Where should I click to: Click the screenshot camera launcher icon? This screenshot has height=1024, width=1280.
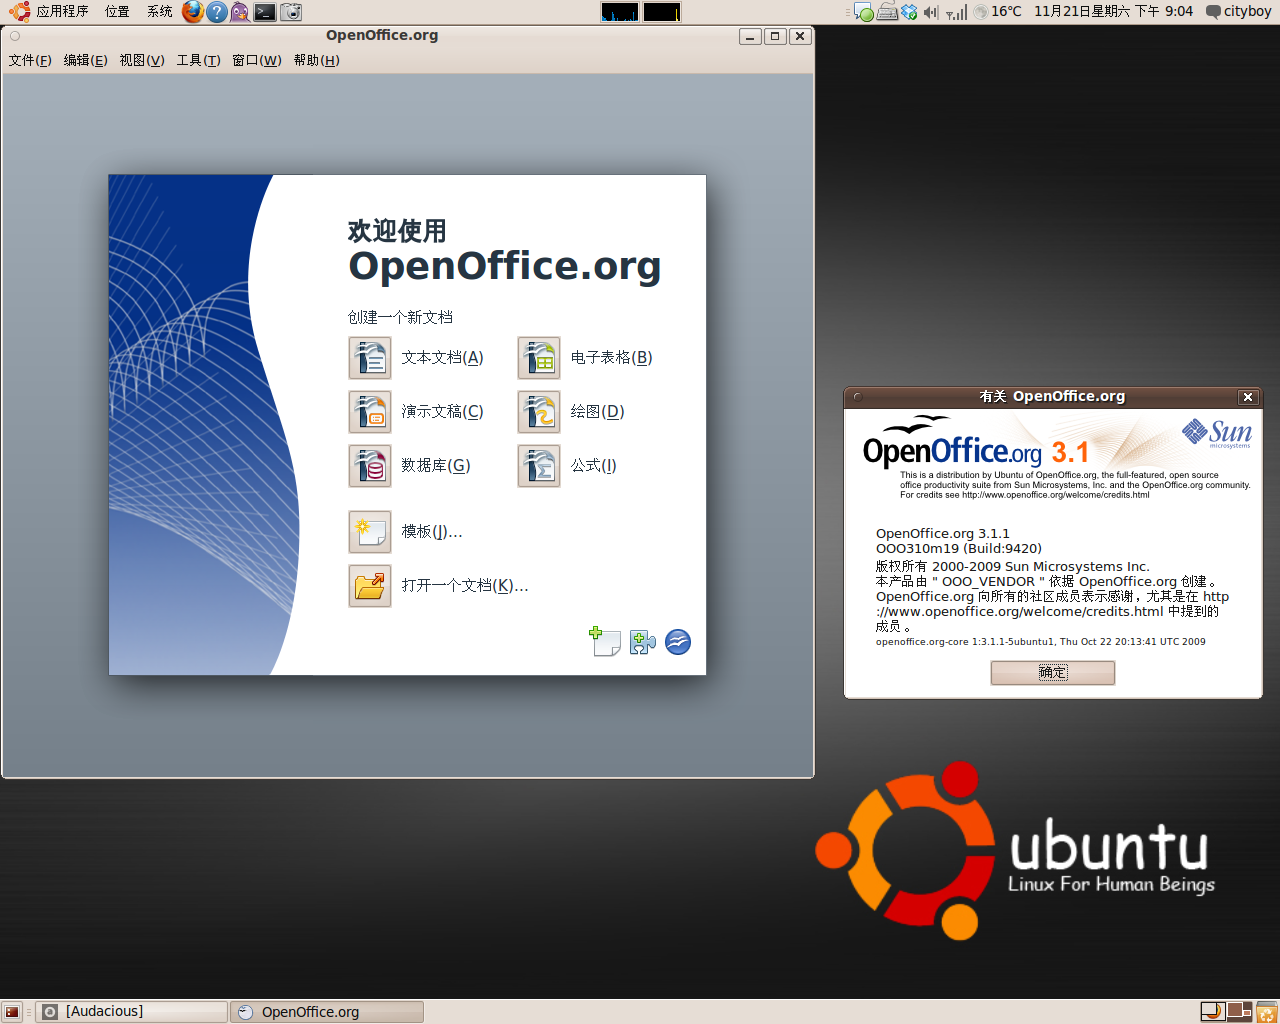coord(291,12)
